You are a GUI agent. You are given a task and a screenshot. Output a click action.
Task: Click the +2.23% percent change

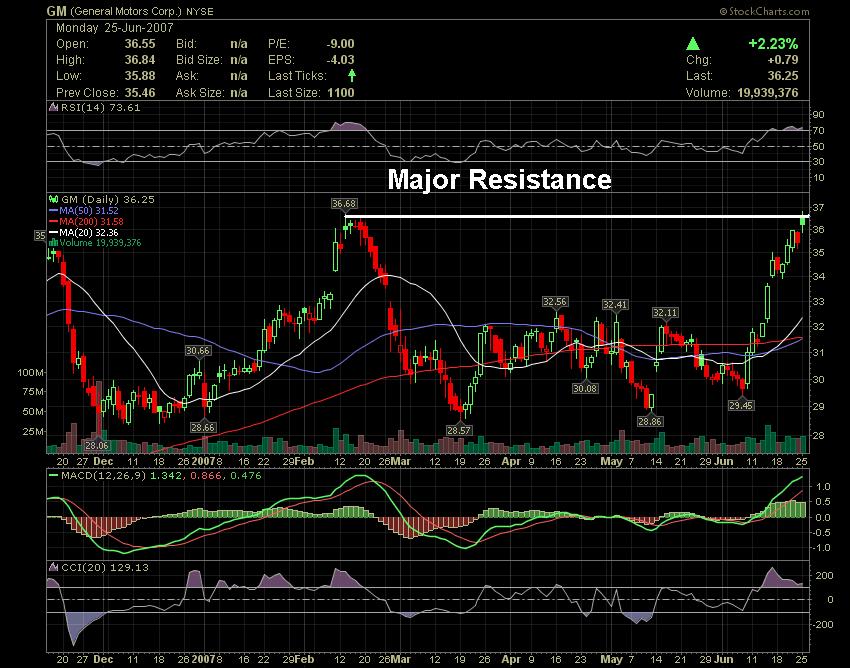coord(773,43)
